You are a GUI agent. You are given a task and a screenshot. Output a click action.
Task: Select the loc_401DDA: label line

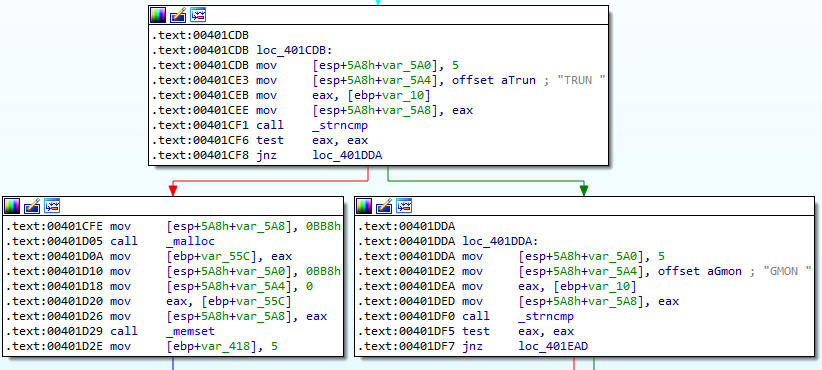(500, 241)
